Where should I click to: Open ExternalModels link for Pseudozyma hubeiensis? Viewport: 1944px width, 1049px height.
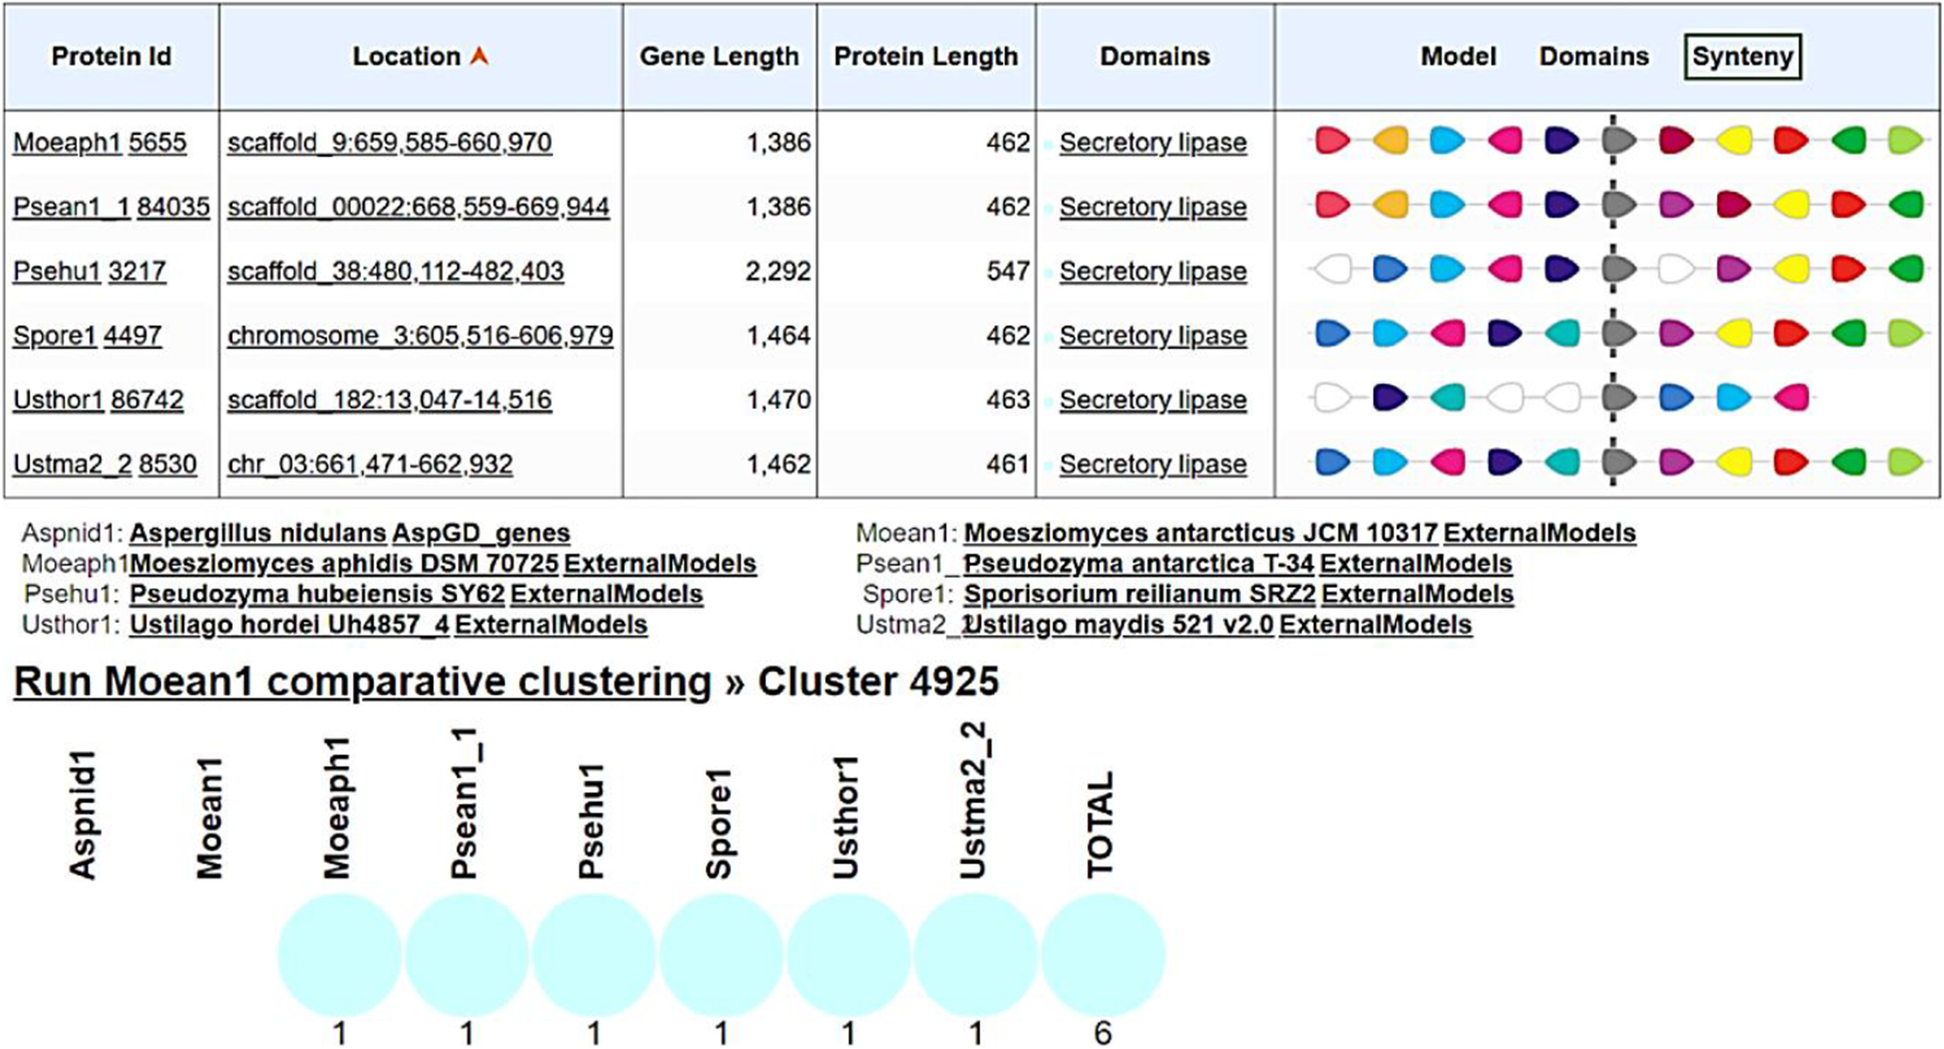(607, 594)
